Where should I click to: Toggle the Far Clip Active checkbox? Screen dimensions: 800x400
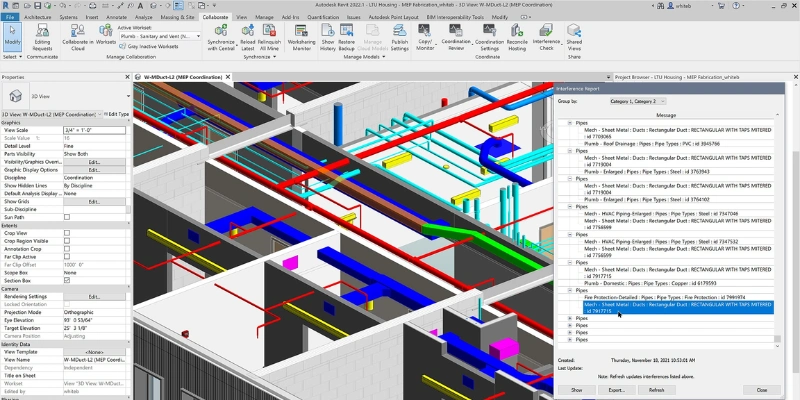[x=67, y=257]
